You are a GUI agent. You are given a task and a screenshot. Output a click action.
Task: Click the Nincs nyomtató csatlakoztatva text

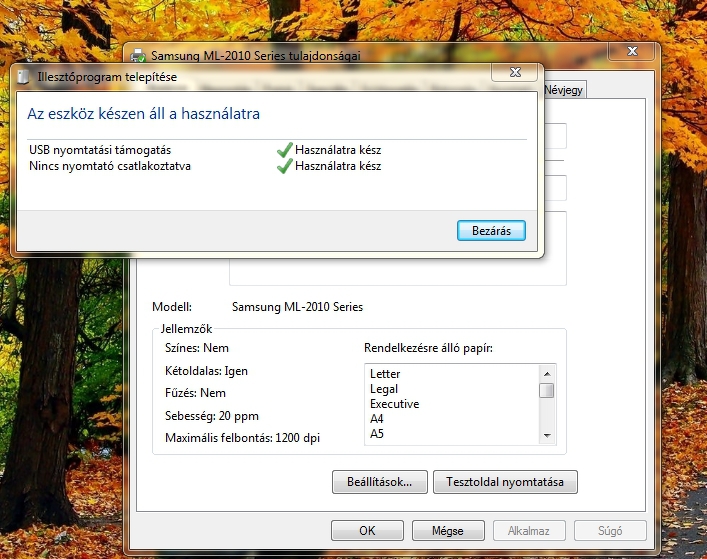(x=110, y=166)
